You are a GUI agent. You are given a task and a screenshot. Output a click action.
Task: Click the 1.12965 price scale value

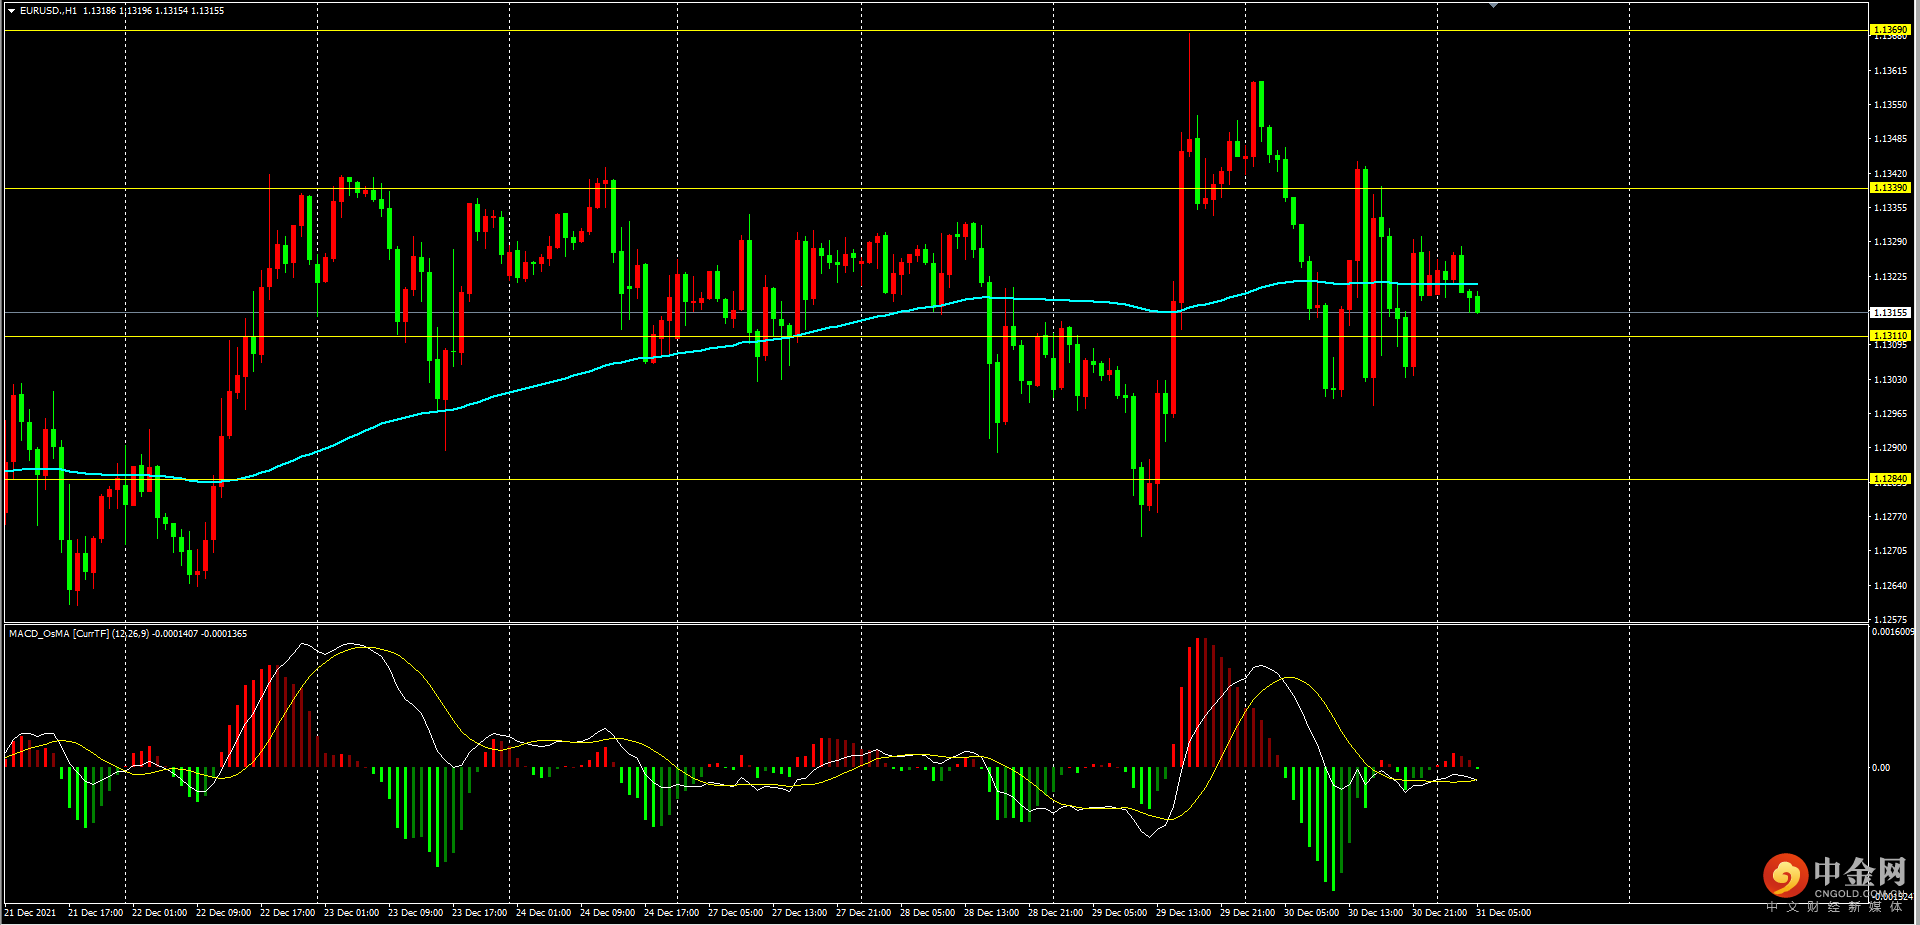(x=1890, y=414)
